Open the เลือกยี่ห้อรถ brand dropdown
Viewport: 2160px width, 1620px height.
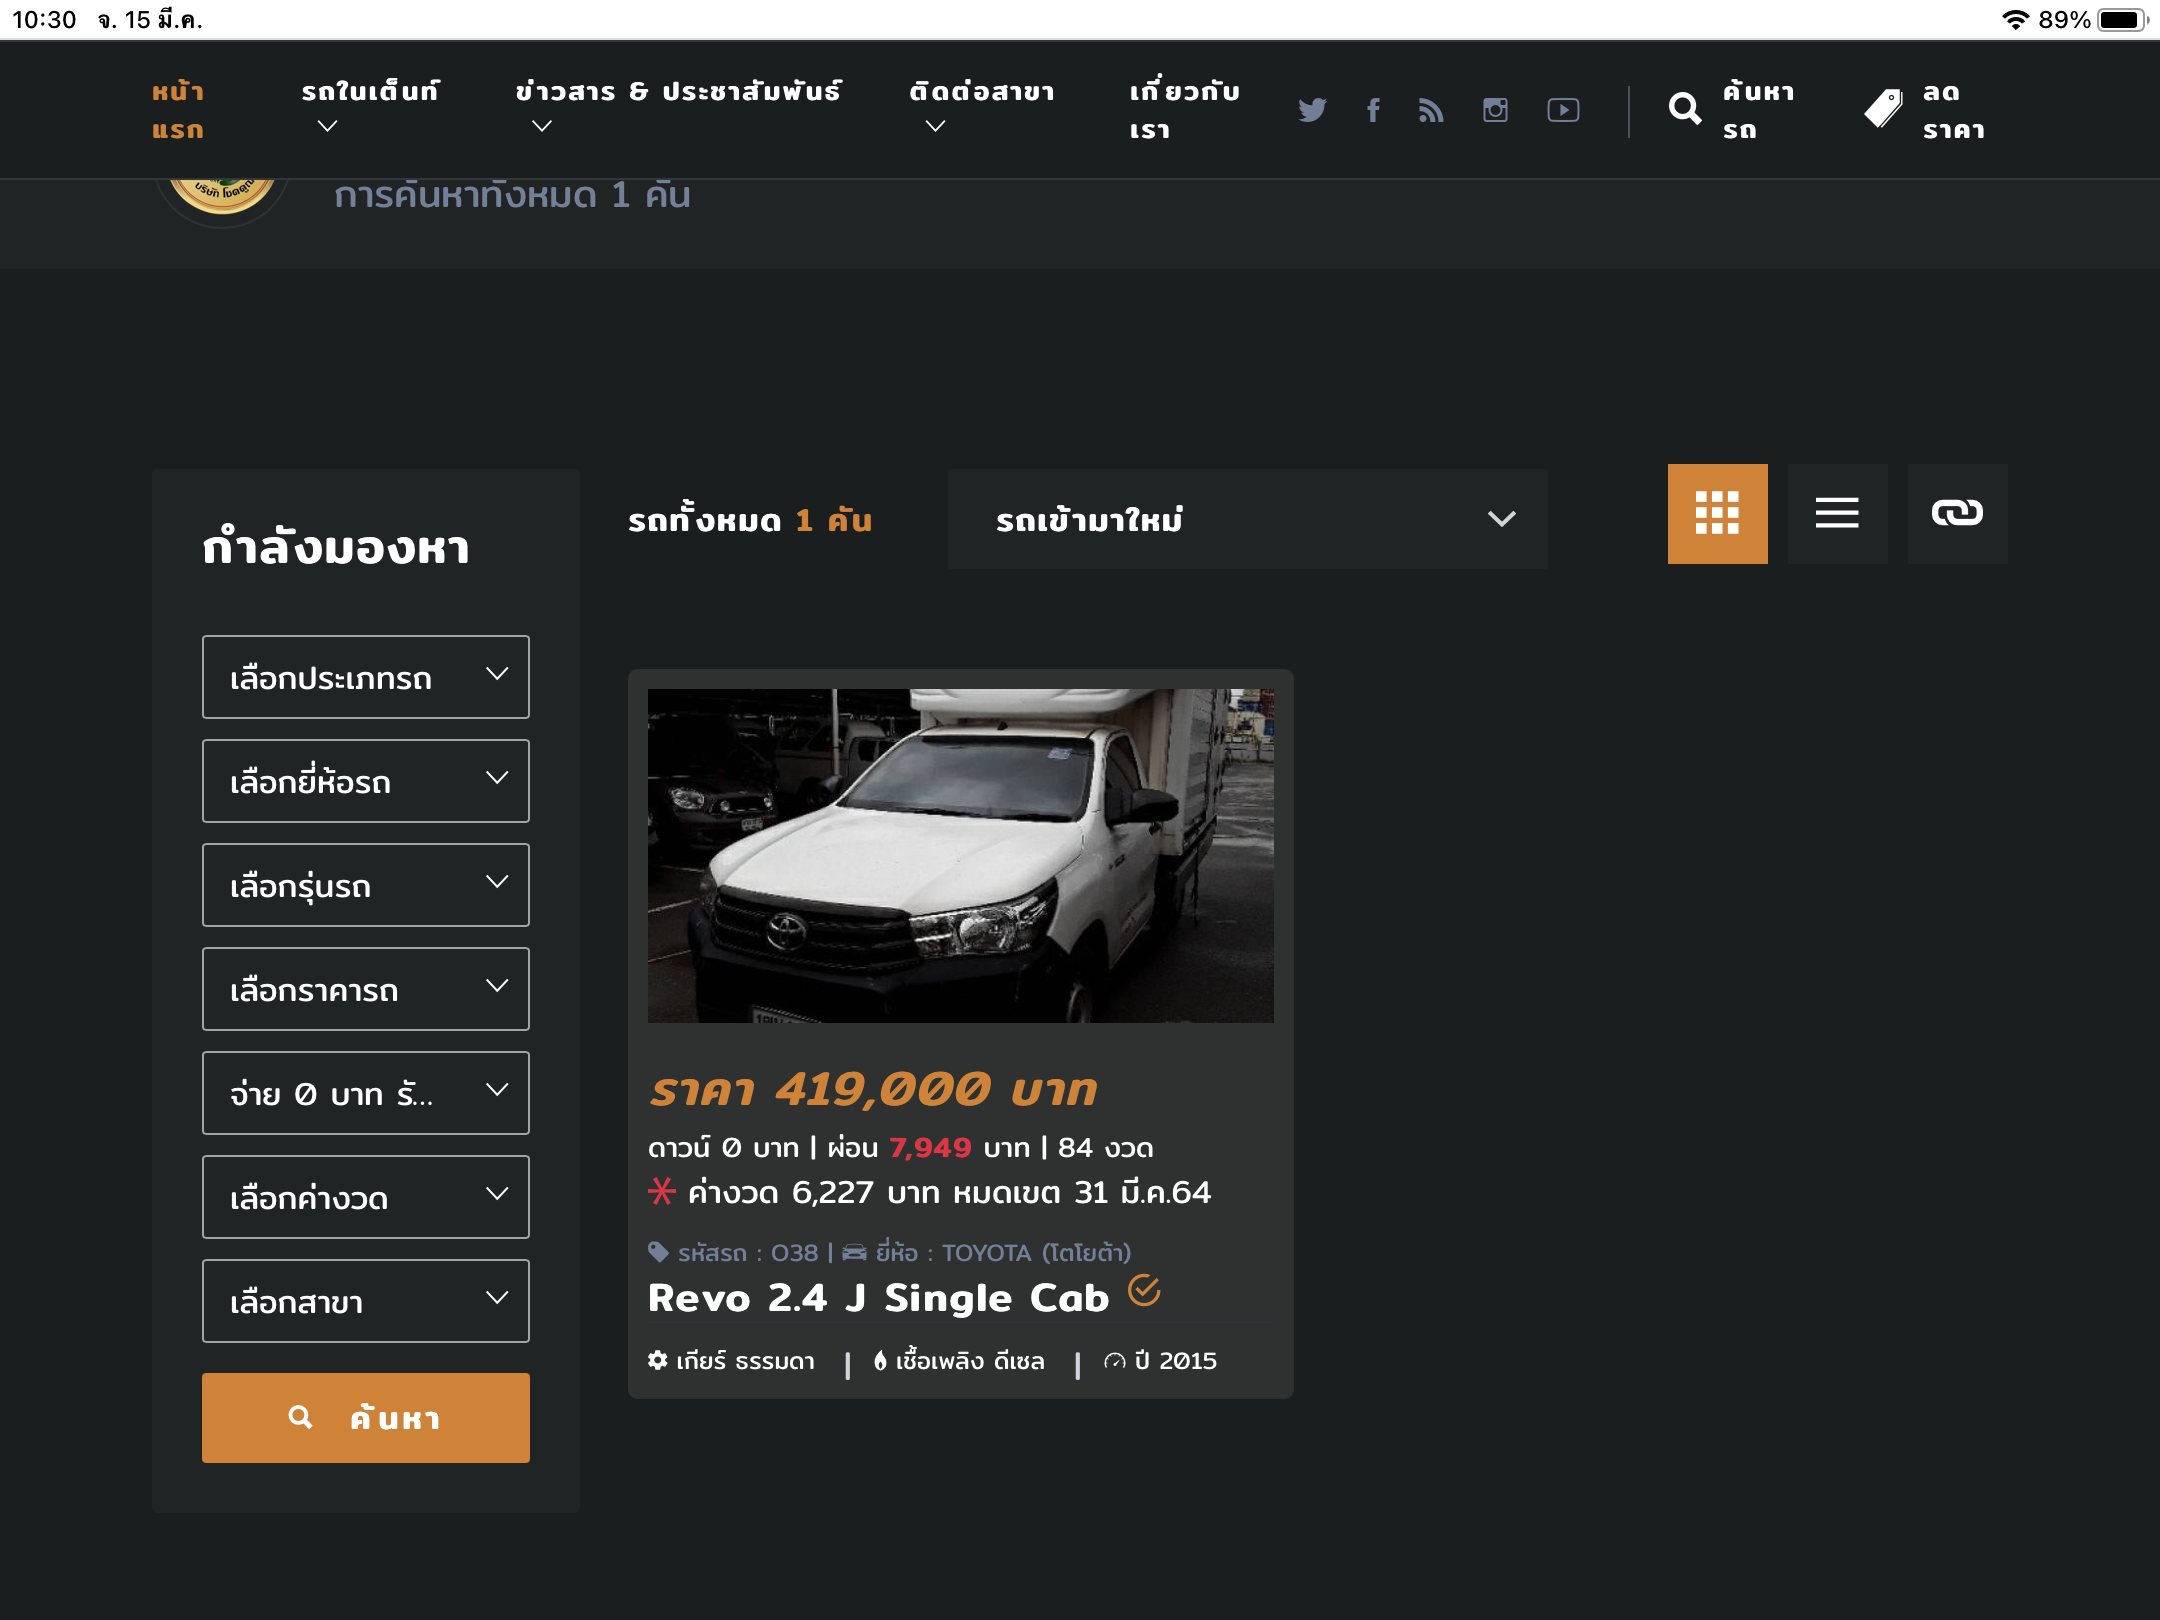(x=365, y=781)
